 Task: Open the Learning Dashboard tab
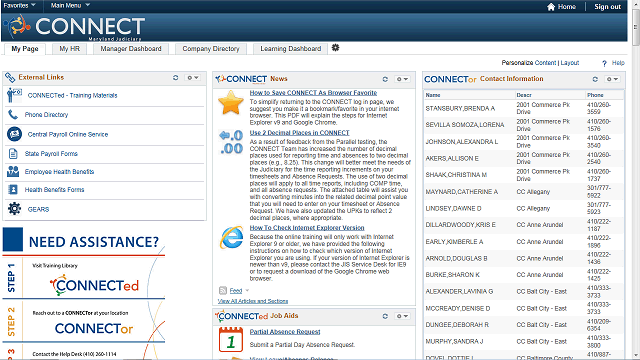pyautogui.click(x=291, y=49)
